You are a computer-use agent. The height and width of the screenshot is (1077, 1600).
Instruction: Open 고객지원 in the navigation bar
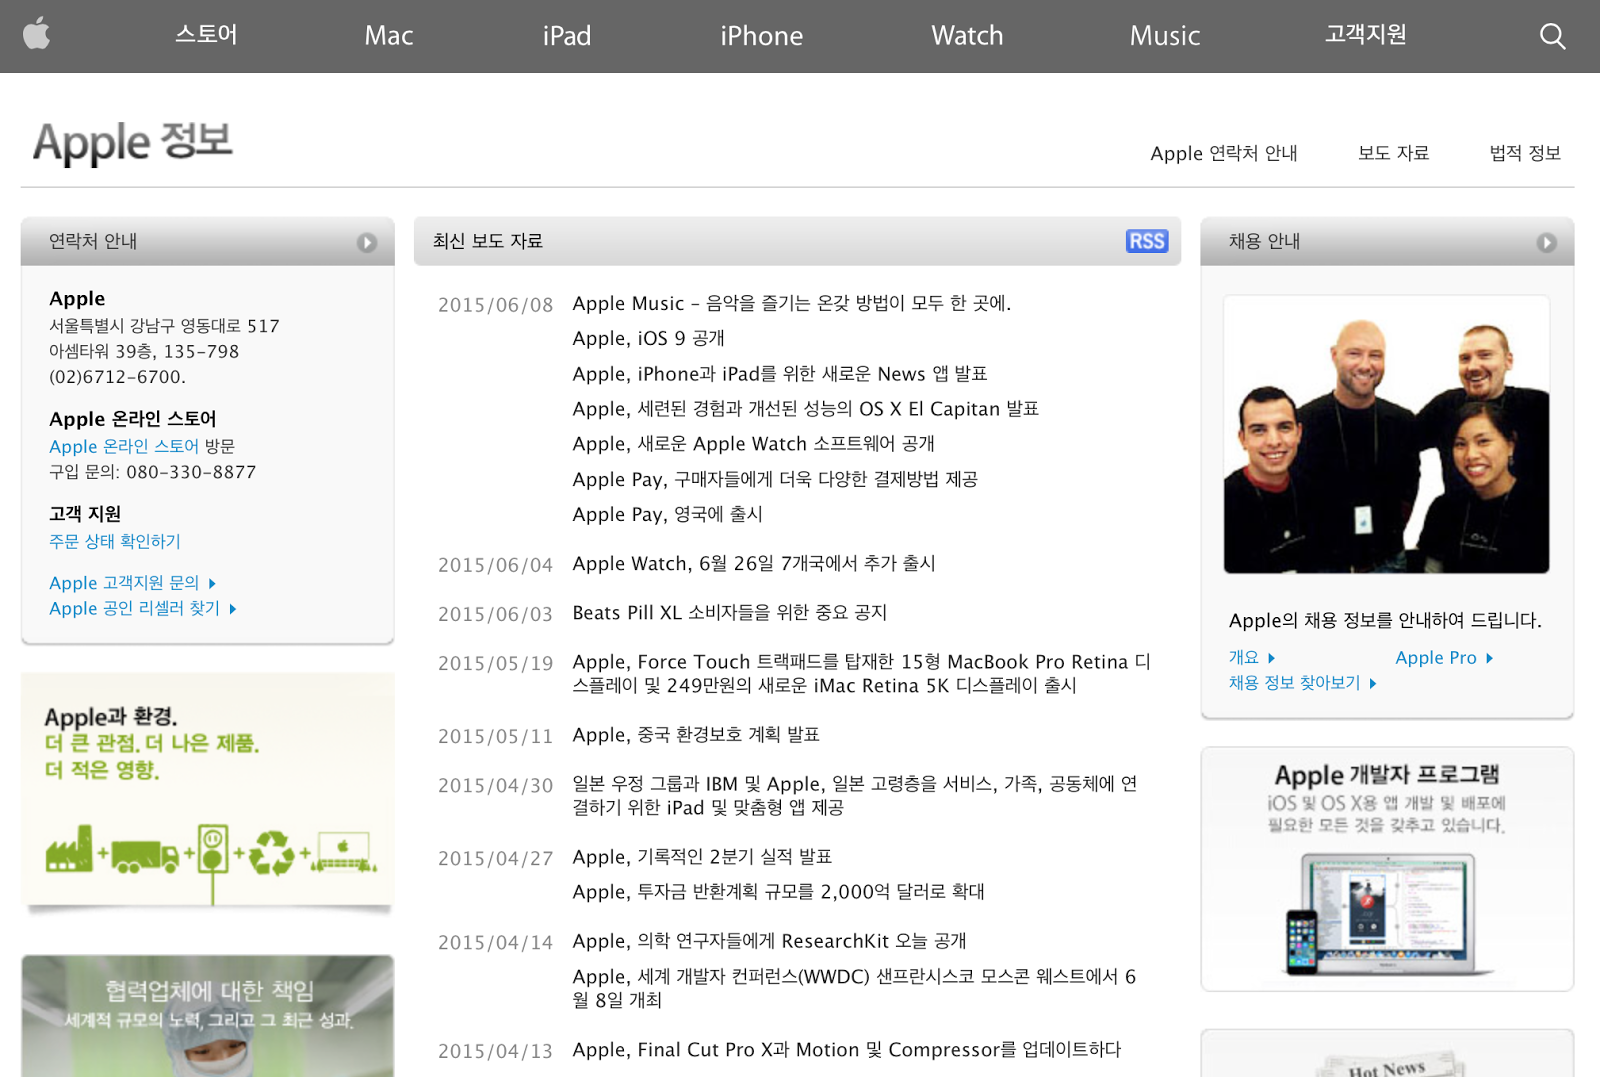point(1366,35)
